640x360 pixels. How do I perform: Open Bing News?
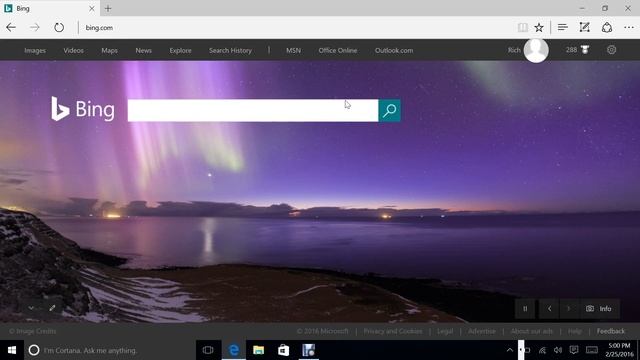pyautogui.click(x=144, y=51)
